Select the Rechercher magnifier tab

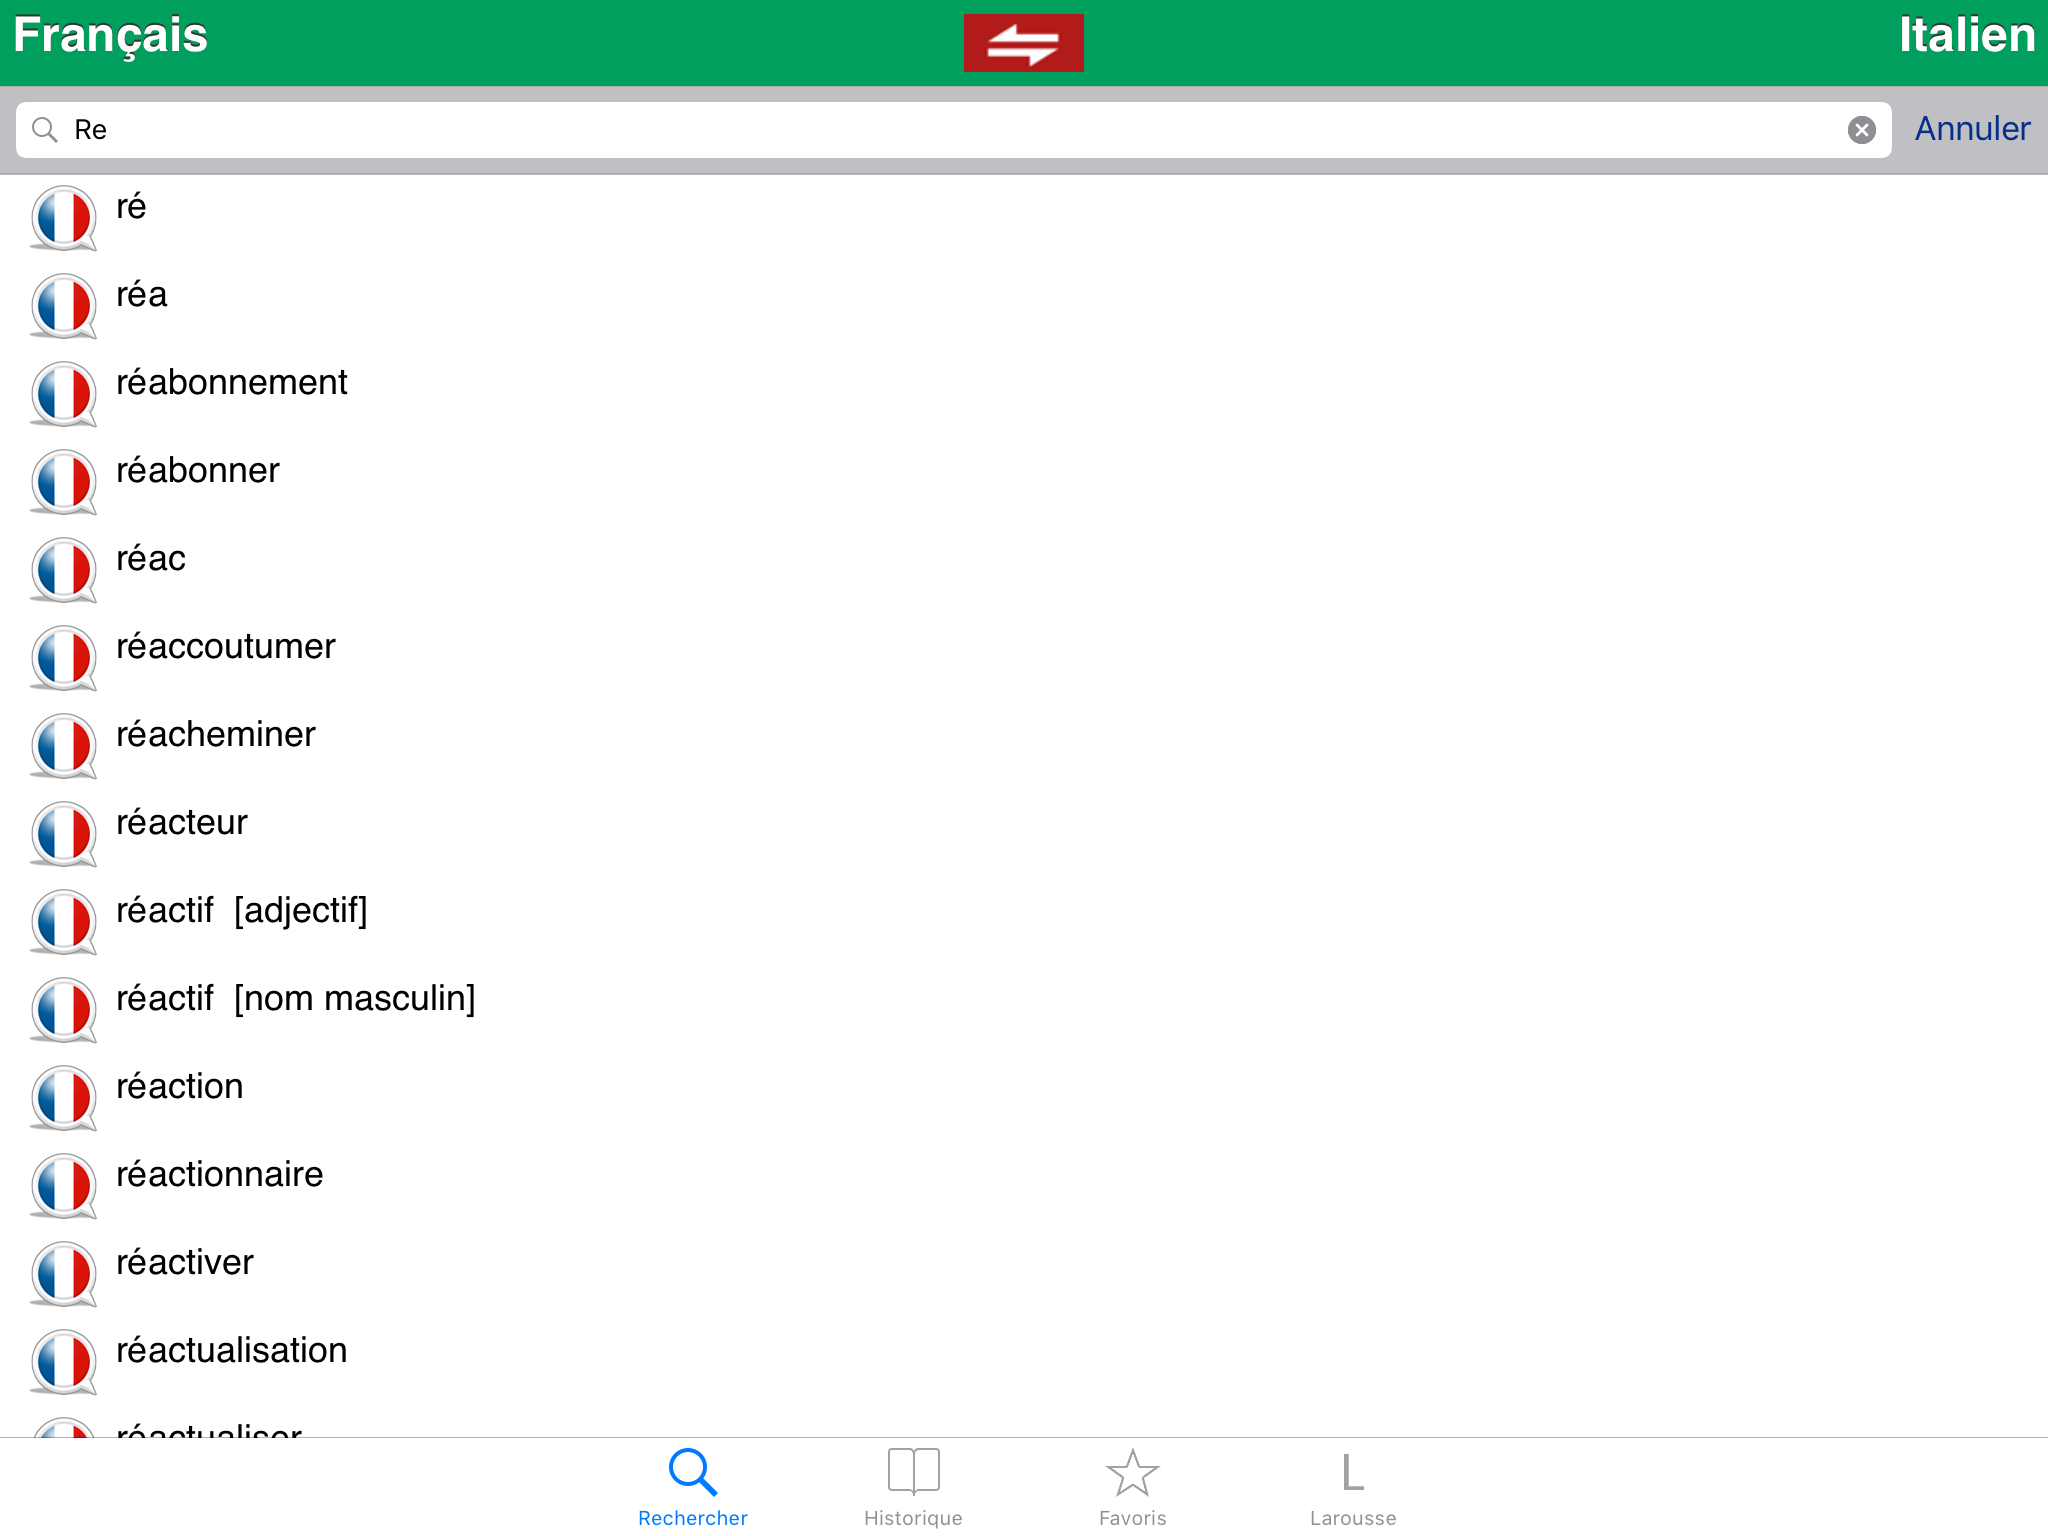point(693,1487)
